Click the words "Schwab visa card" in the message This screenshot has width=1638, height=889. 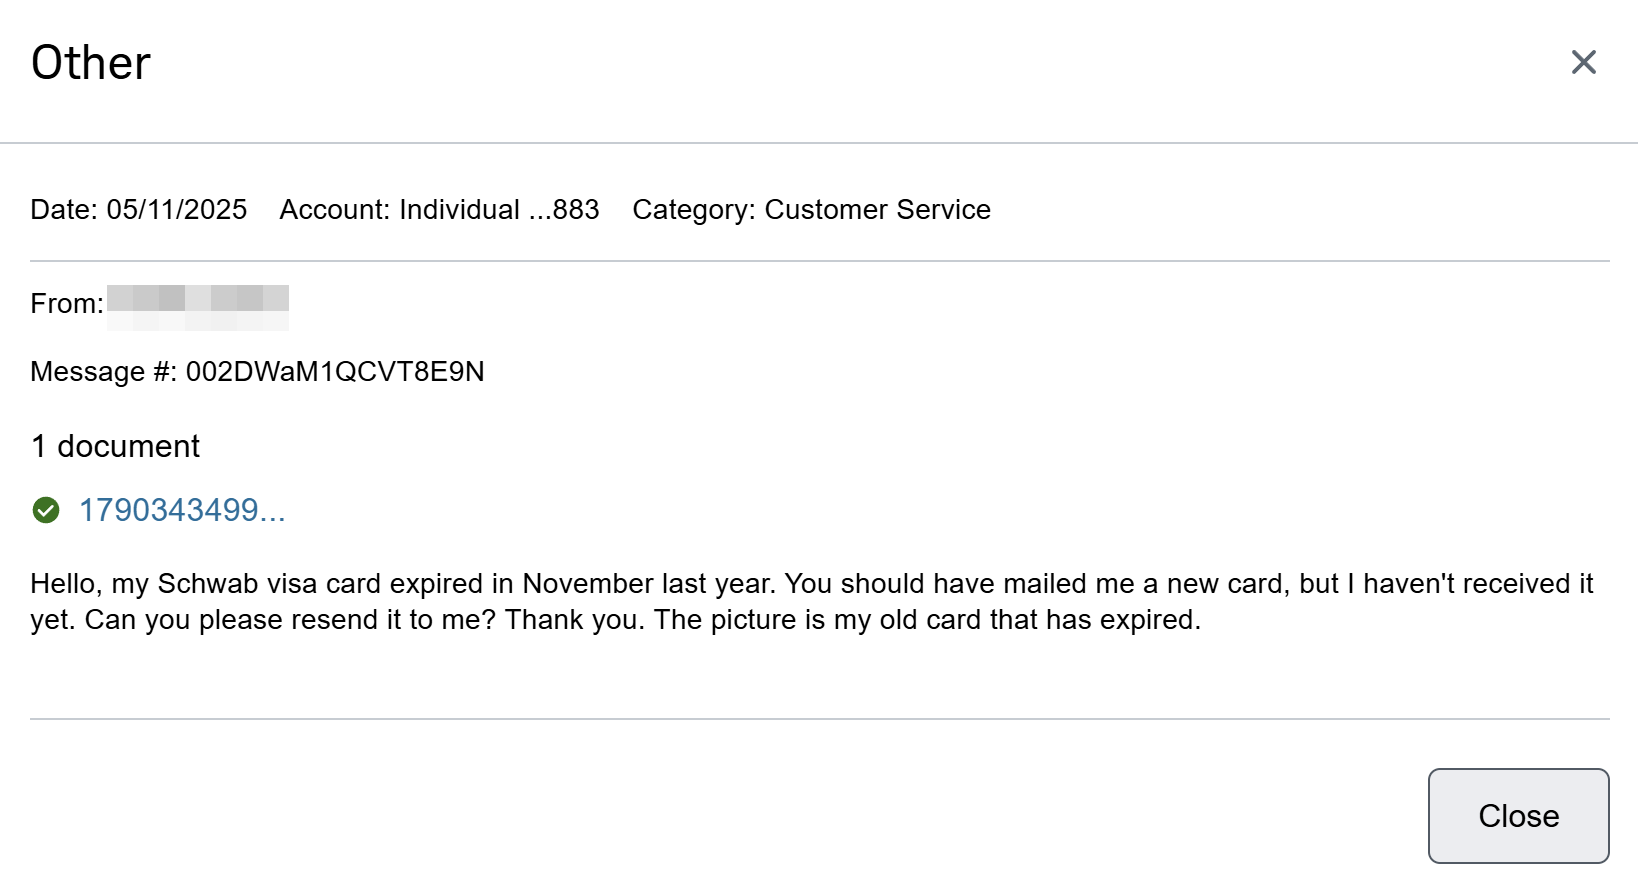tap(270, 583)
